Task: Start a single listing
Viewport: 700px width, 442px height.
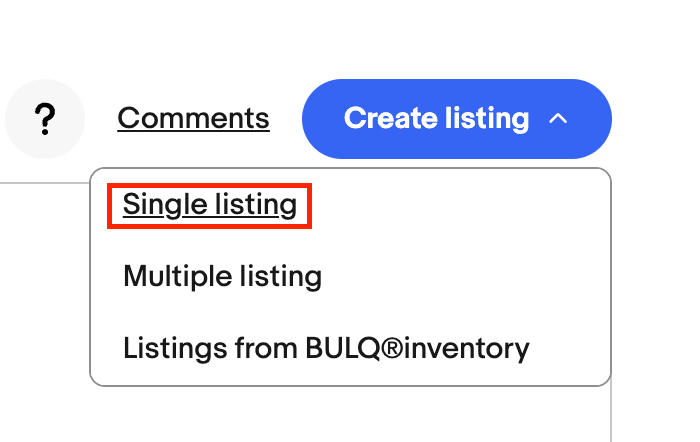Action: pyautogui.click(x=210, y=205)
